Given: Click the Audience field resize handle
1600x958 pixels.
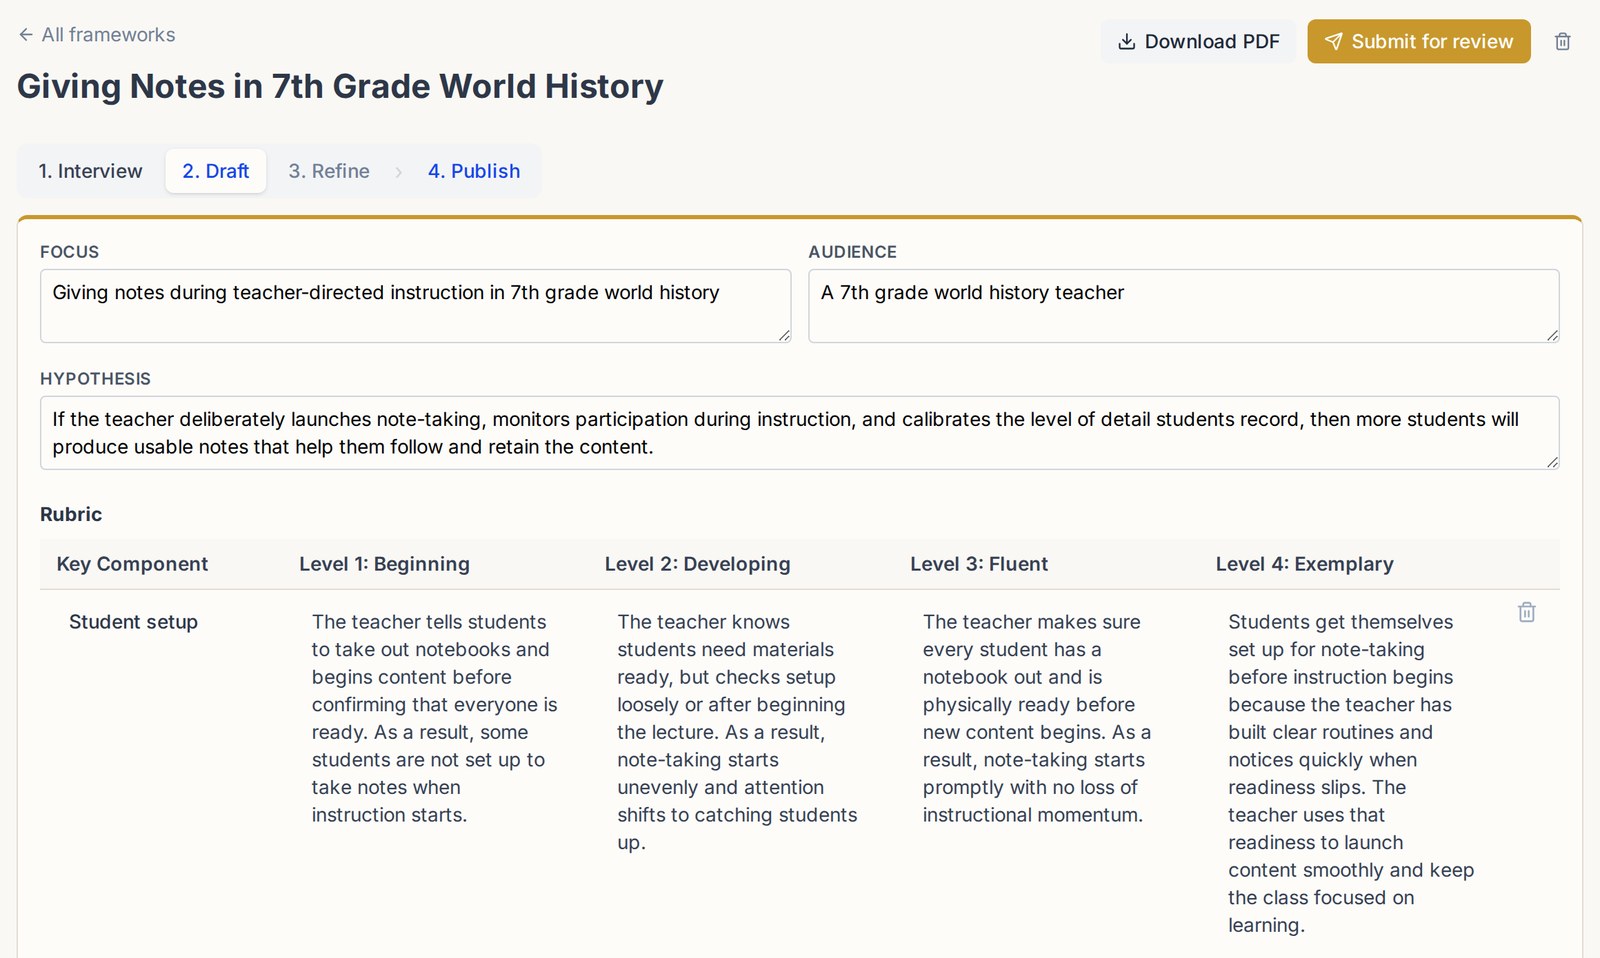Looking at the screenshot, I should 1552,336.
